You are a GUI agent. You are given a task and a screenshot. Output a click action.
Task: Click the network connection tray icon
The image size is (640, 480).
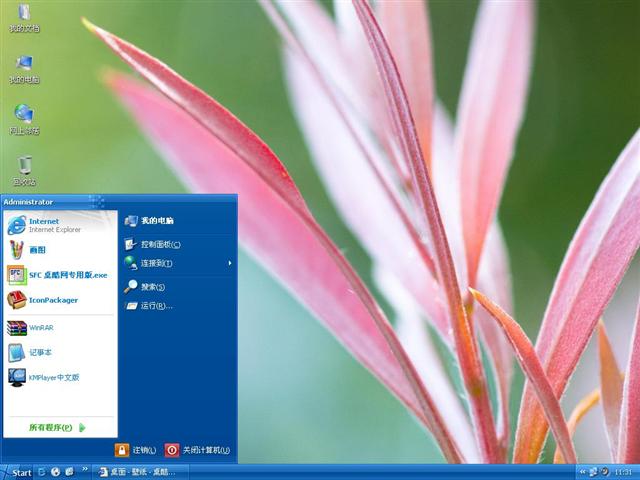click(x=594, y=472)
